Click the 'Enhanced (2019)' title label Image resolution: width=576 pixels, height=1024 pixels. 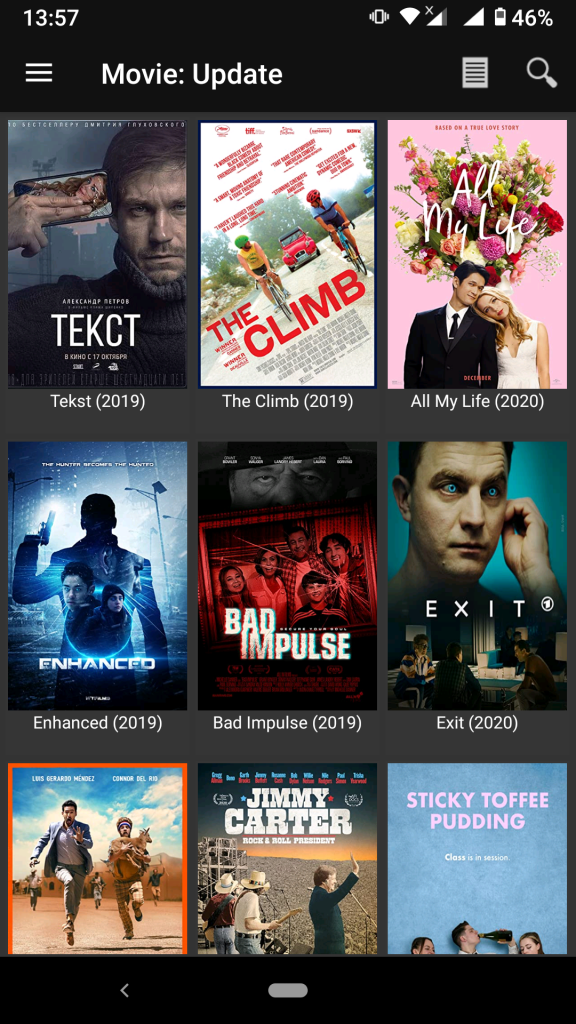pos(98,723)
